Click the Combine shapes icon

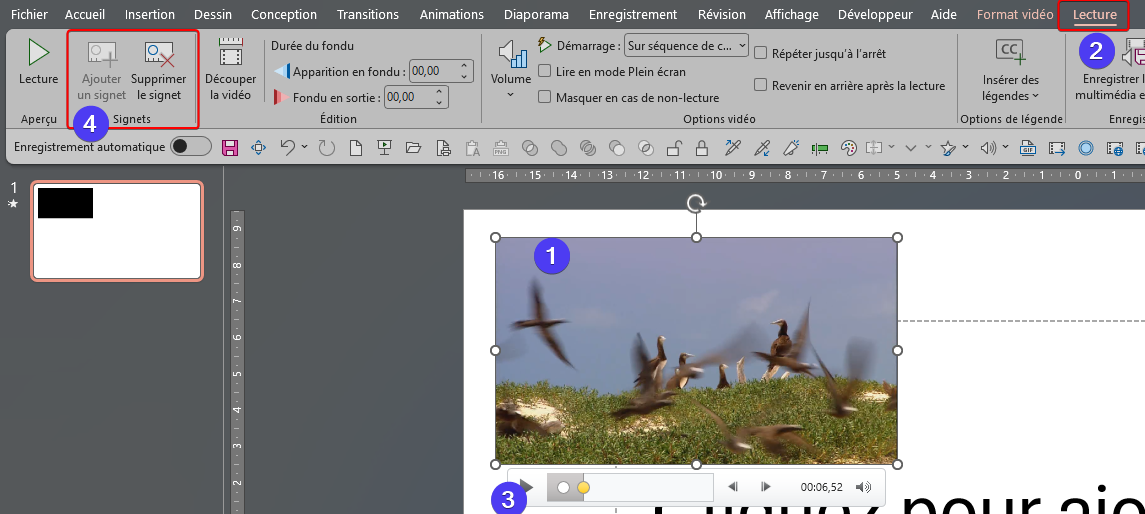pyautogui.click(x=529, y=148)
